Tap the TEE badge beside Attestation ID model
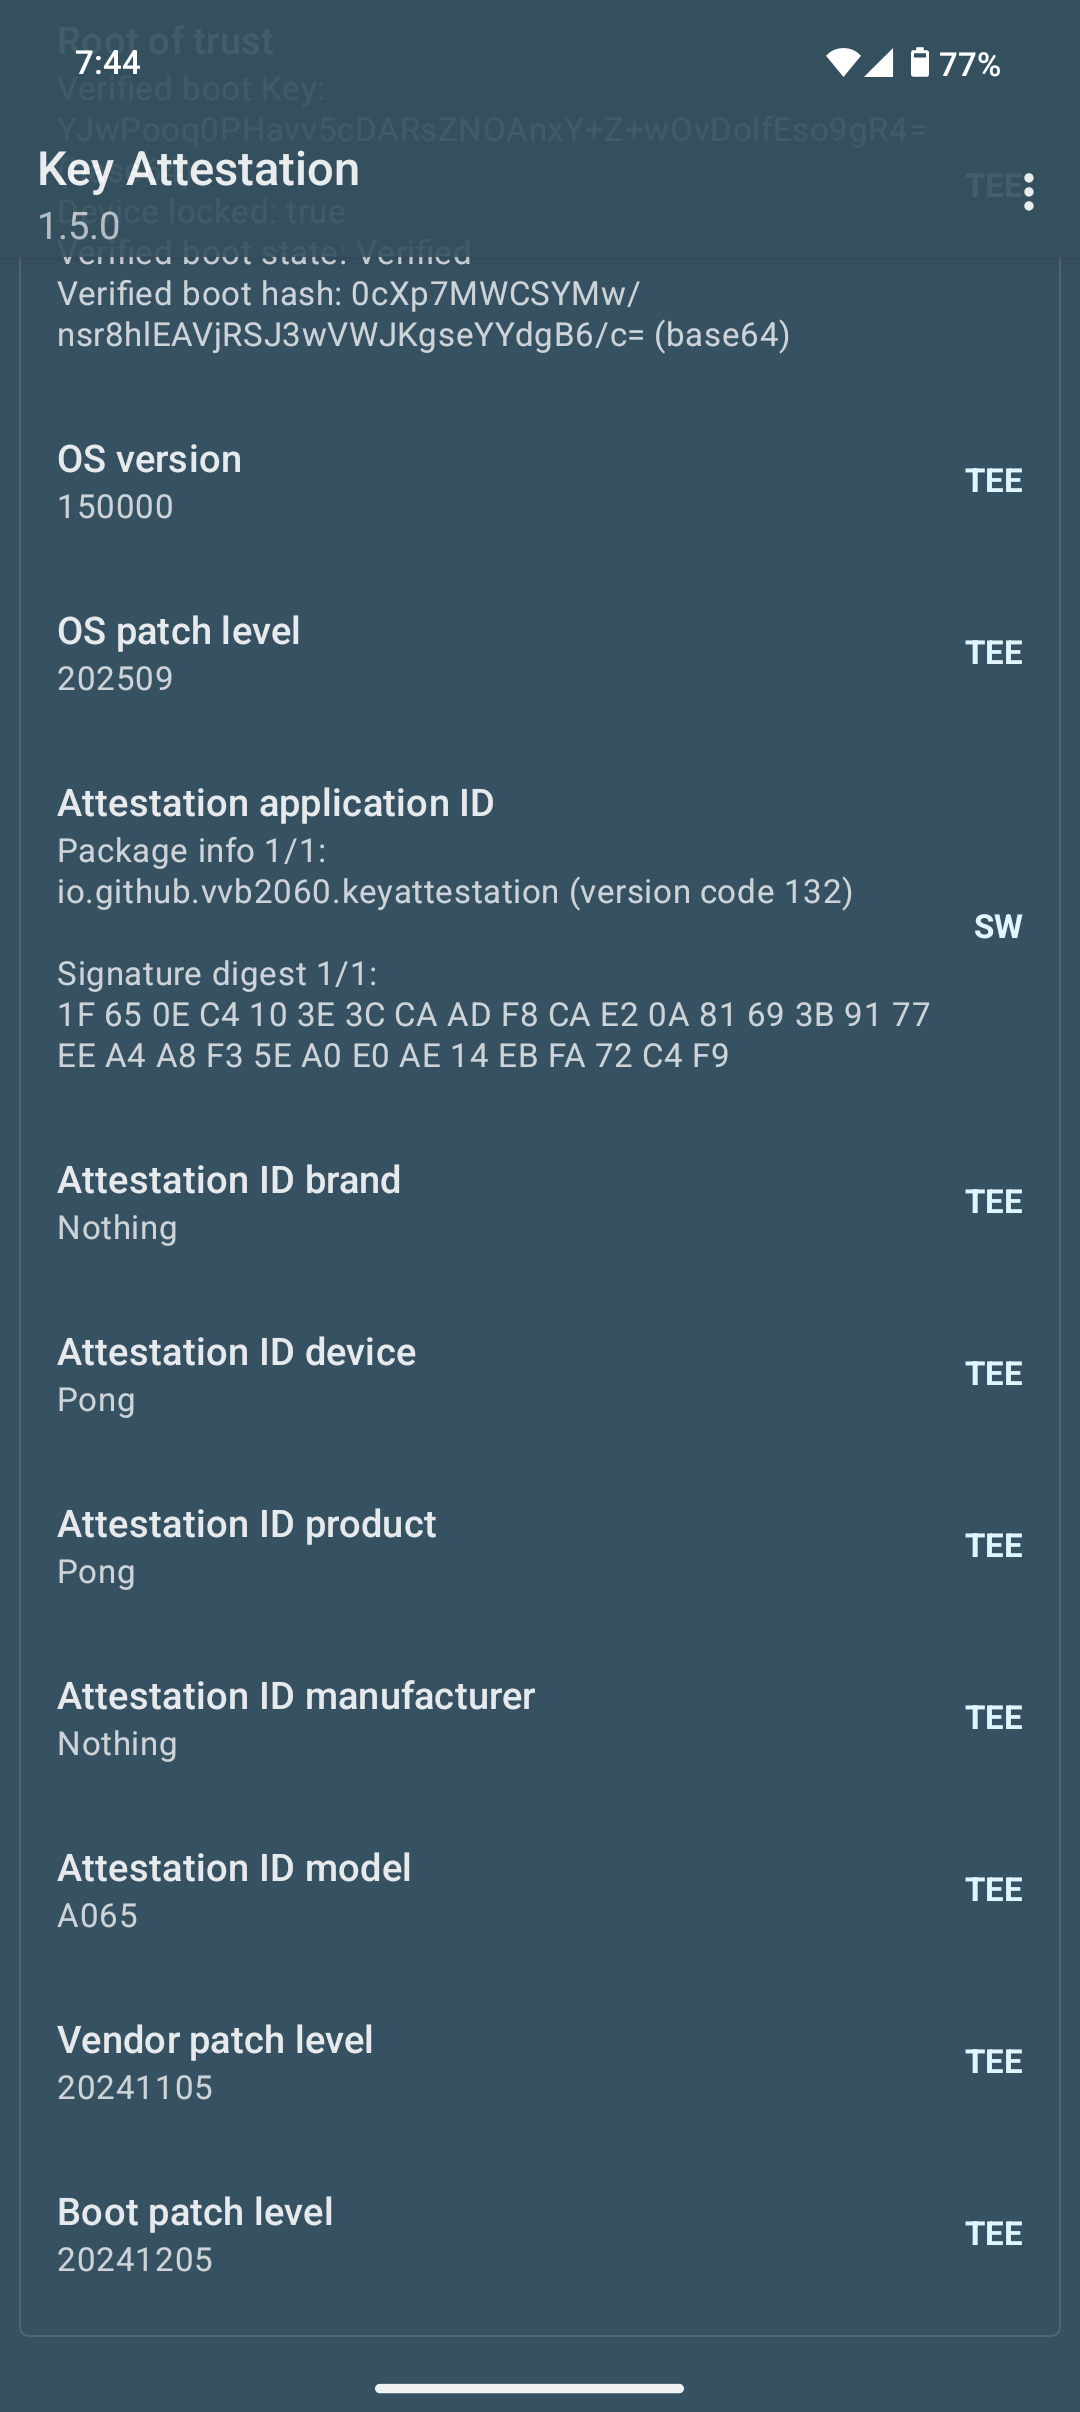 [x=993, y=1890]
